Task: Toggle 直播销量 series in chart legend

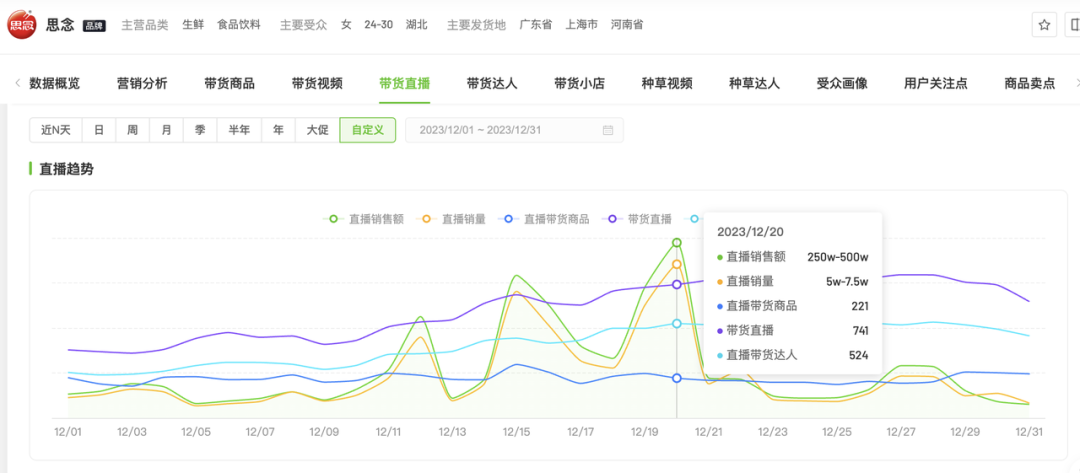Action: pos(454,219)
